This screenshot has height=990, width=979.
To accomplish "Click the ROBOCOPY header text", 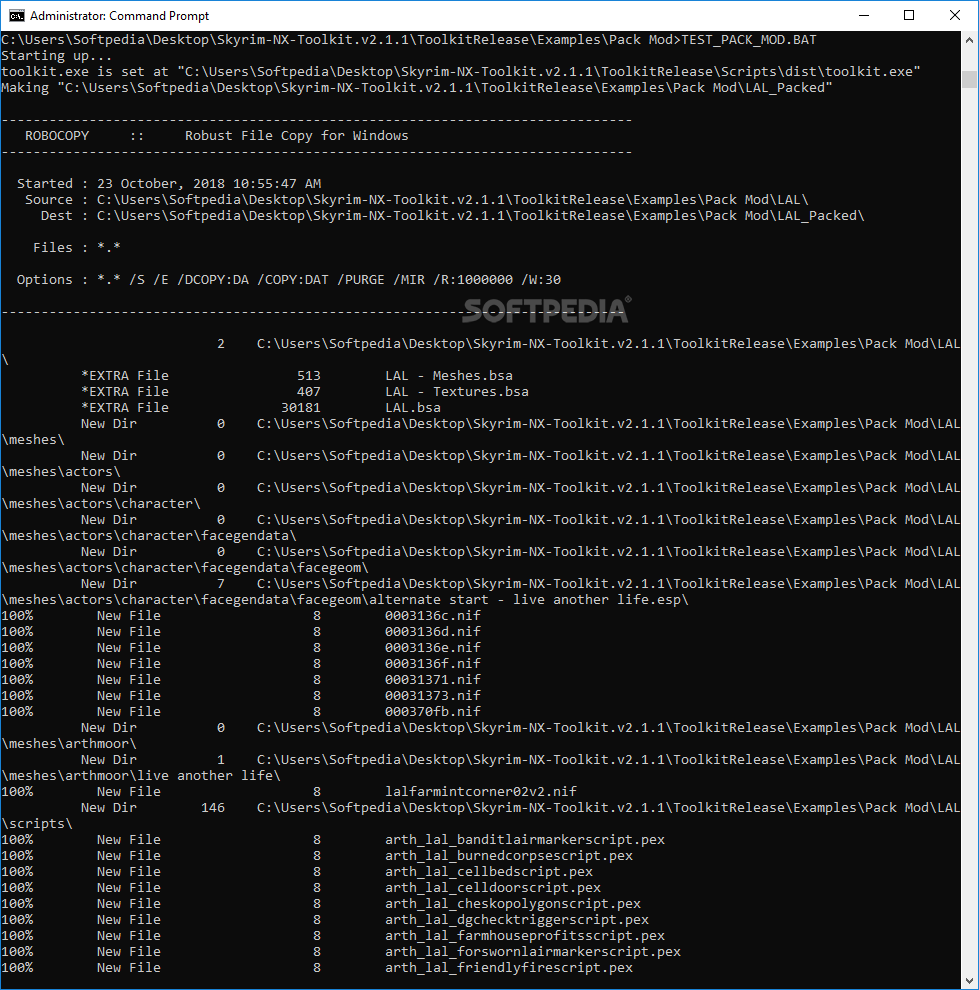I will pos(57,136).
